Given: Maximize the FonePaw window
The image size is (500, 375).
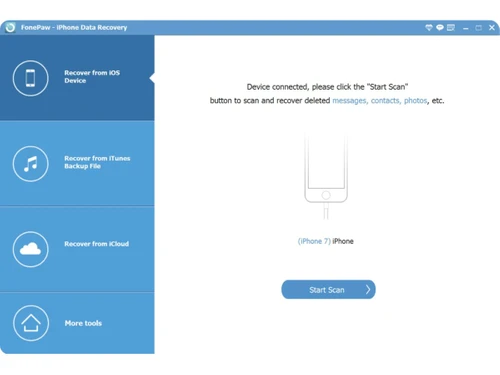Looking at the screenshot, I should tap(479, 28).
